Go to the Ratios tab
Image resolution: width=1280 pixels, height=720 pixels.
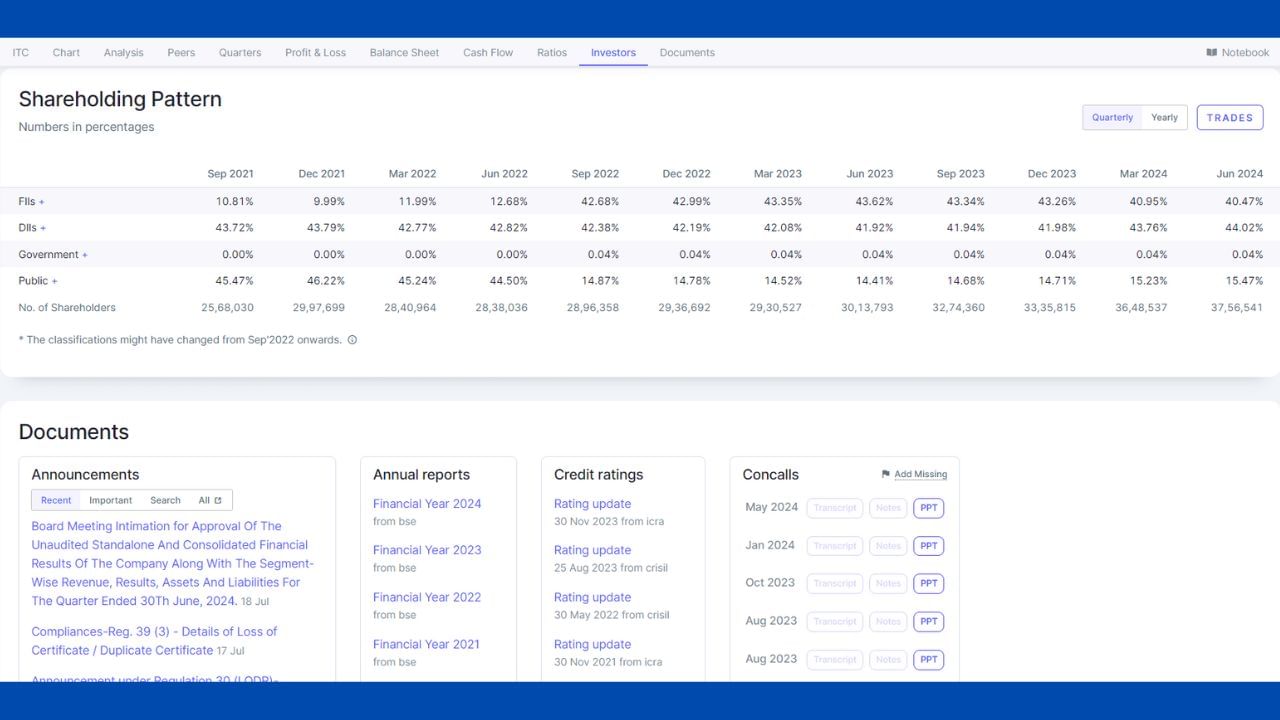(552, 53)
